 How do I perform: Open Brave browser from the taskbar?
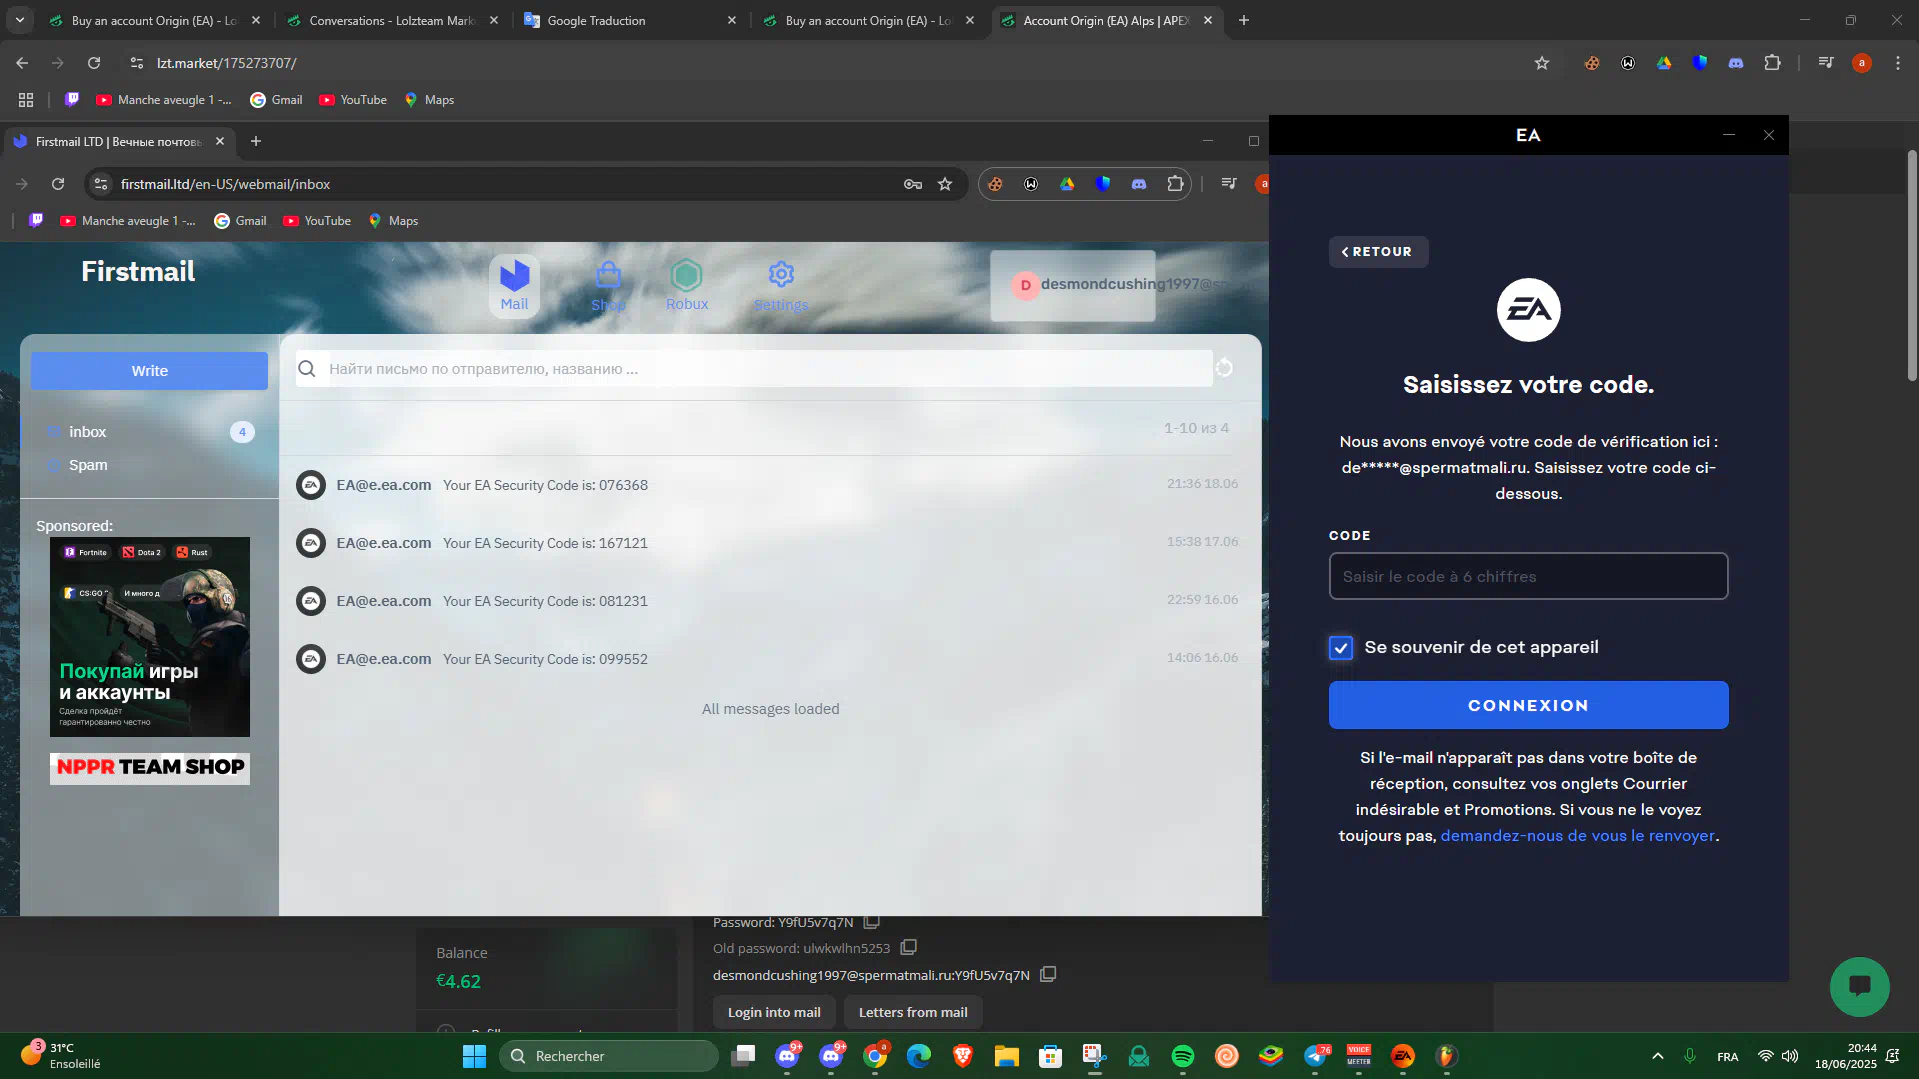[962, 1056]
